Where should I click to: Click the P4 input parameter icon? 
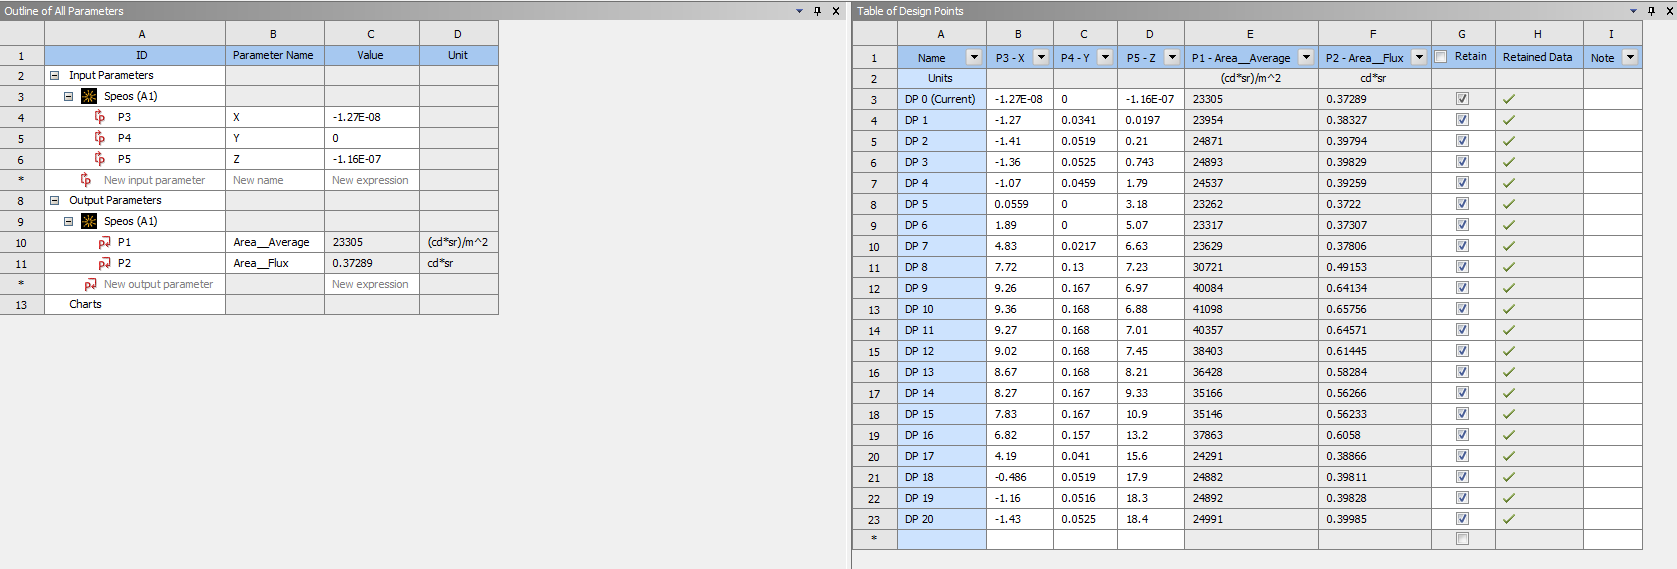(100, 138)
